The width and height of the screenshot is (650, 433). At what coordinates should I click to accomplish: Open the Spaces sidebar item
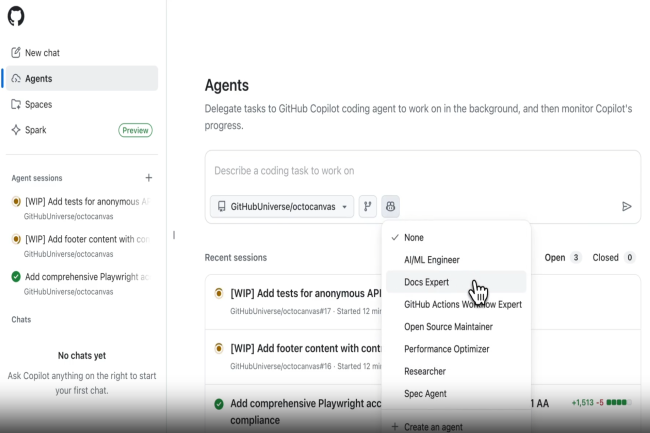point(38,104)
